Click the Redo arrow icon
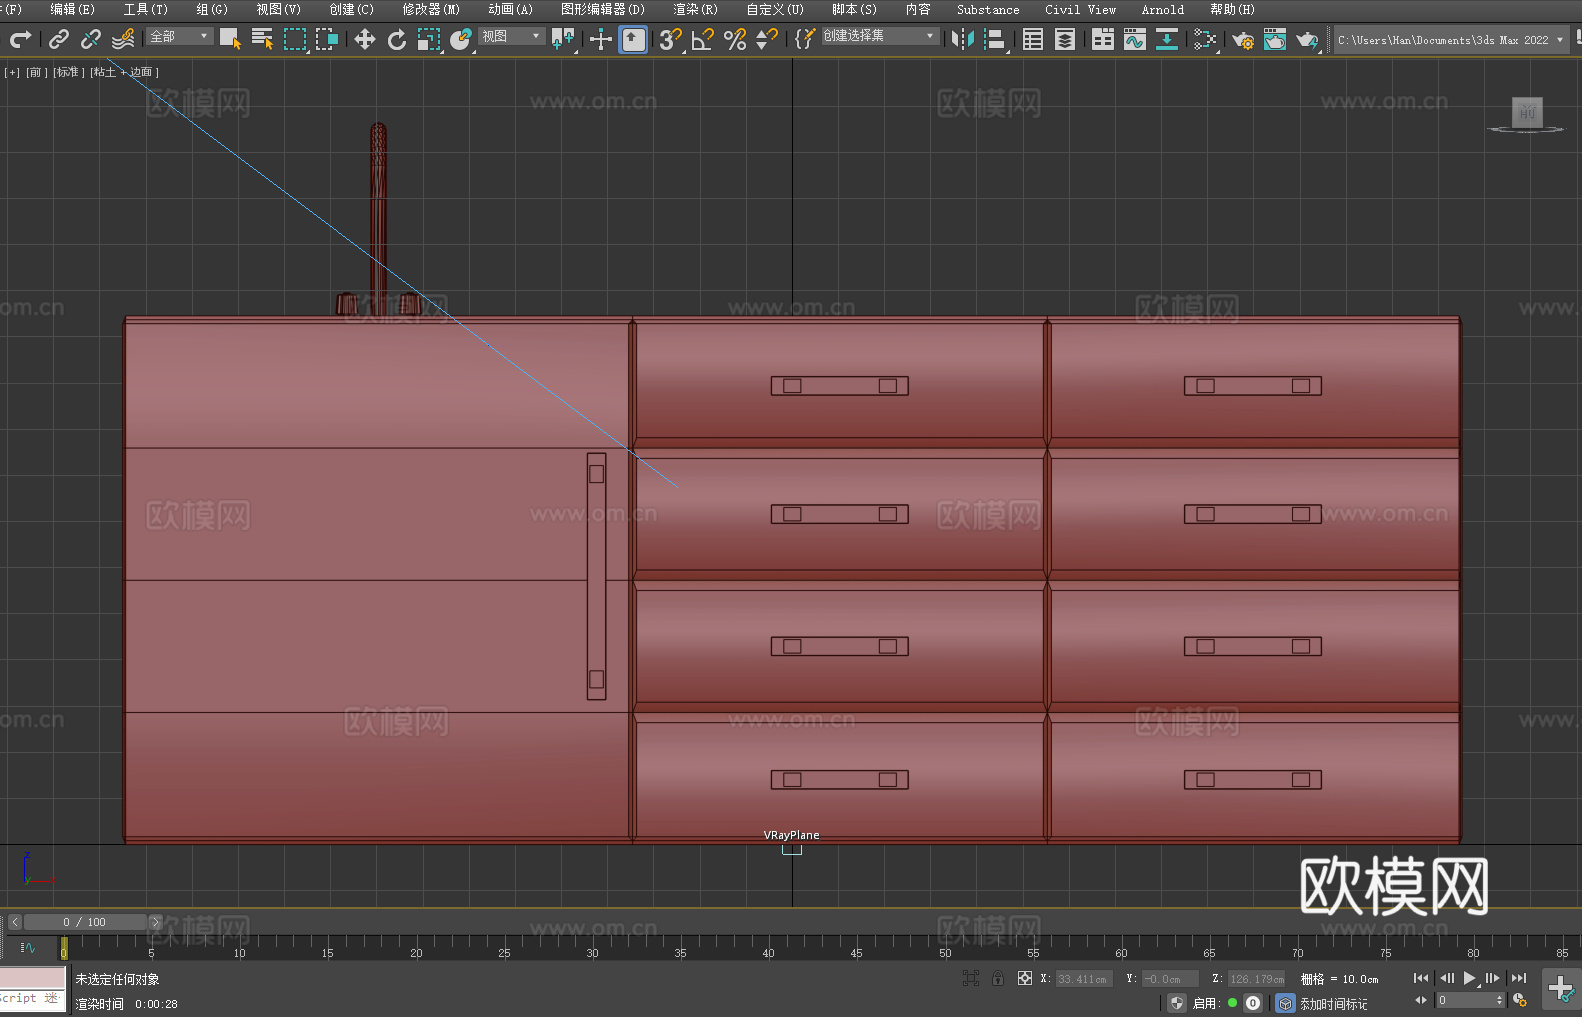 tap(20, 39)
